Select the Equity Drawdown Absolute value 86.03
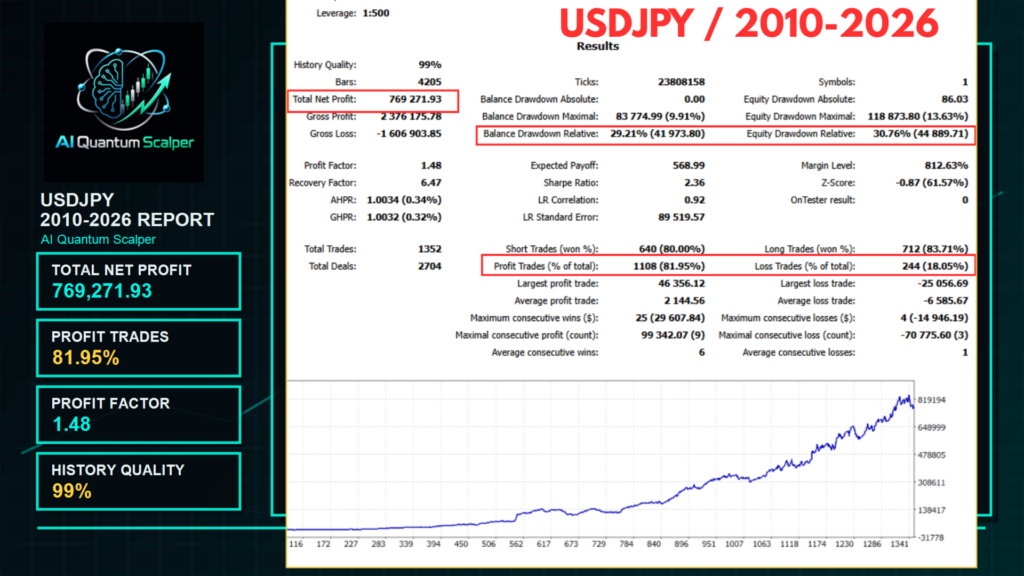The image size is (1024, 576). pyautogui.click(x=955, y=99)
